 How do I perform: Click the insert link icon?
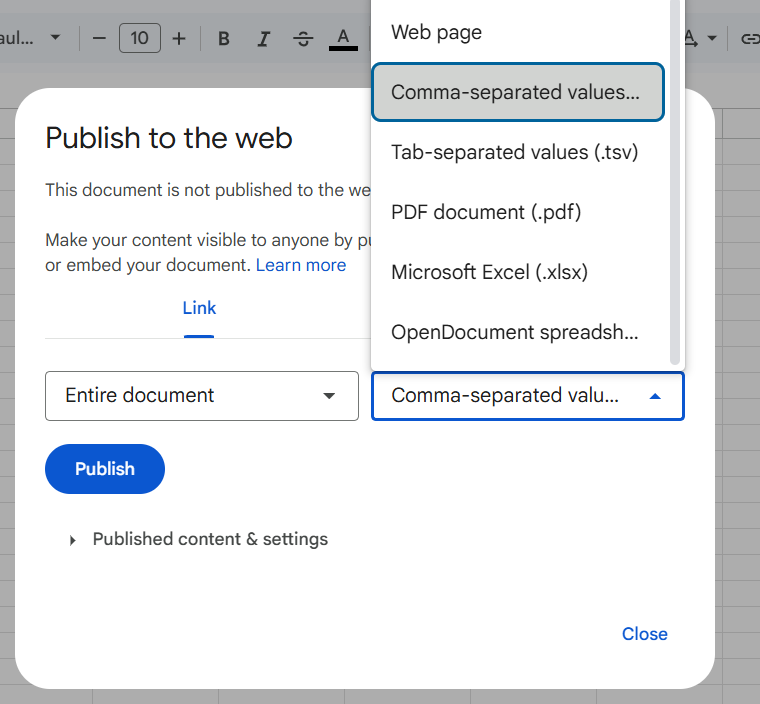click(x=748, y=39)
